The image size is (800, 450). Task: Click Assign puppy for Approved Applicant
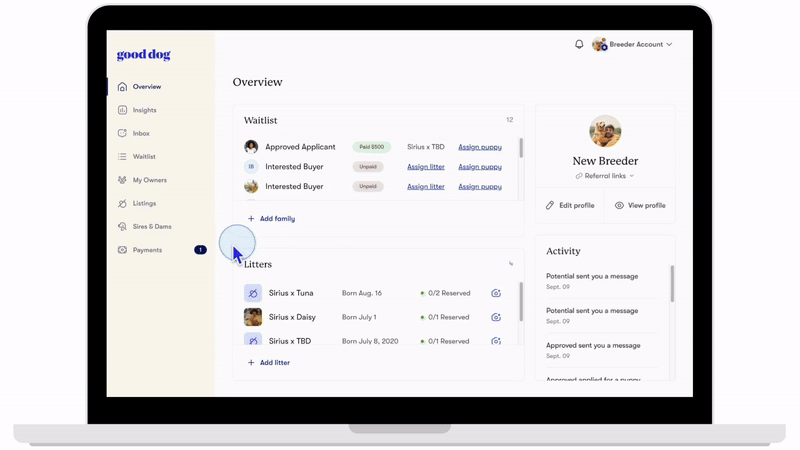point(480,147)
